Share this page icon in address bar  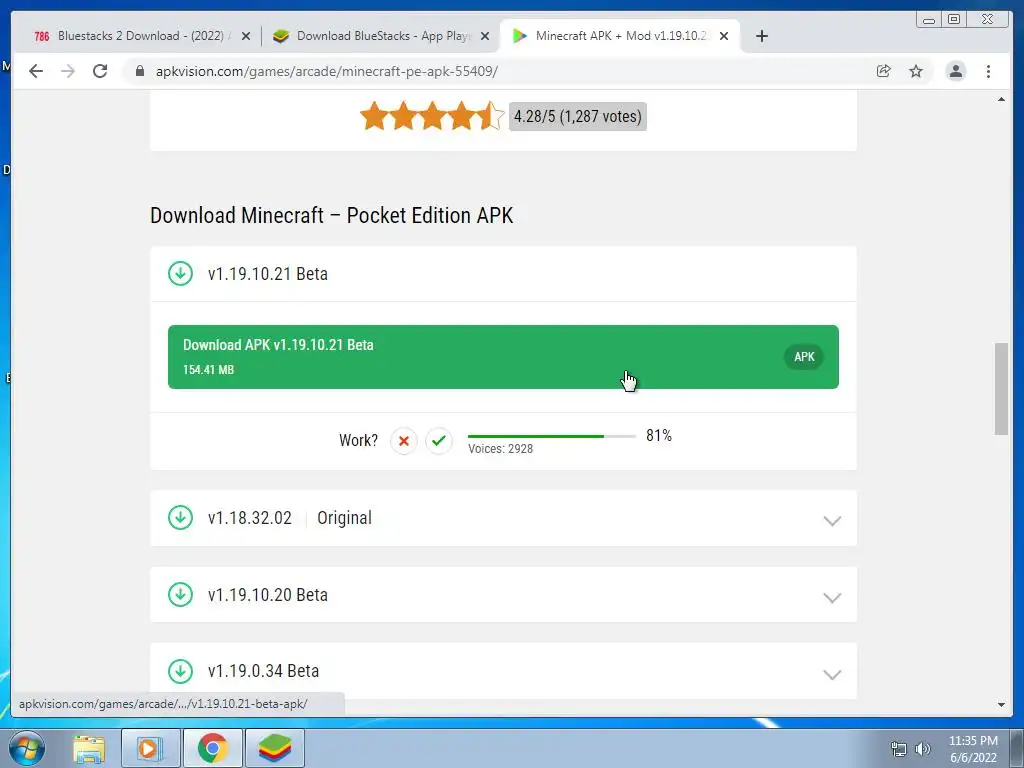coord(884,71)
